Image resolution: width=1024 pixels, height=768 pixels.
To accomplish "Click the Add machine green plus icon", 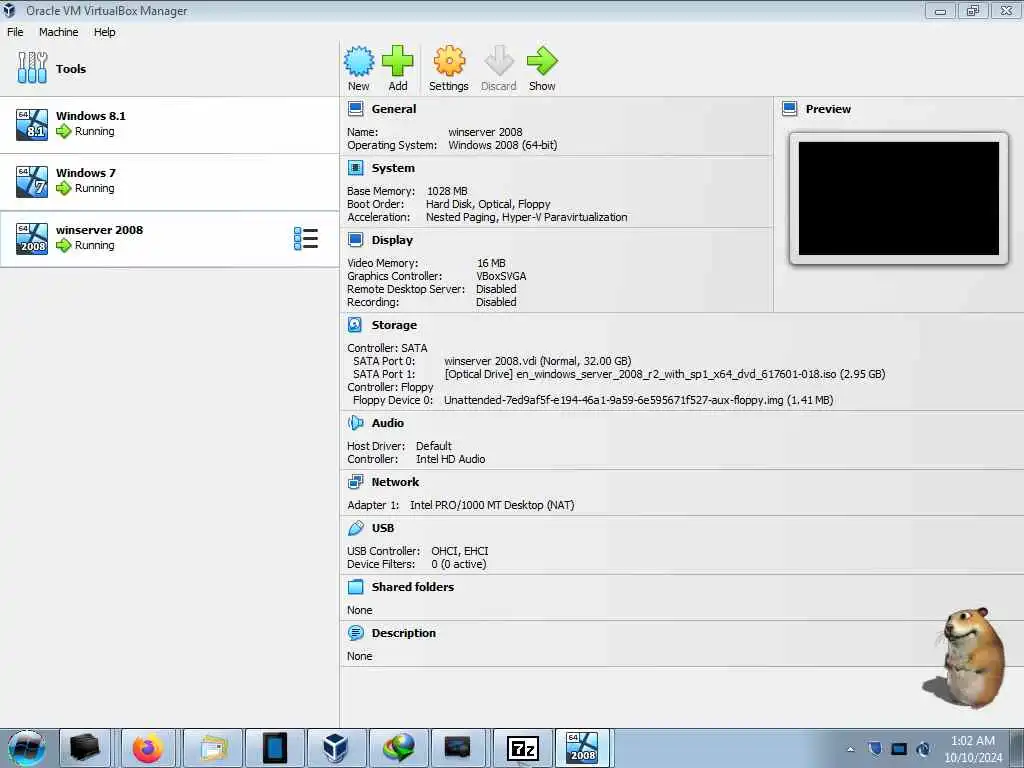I will [x=398, y=61].
